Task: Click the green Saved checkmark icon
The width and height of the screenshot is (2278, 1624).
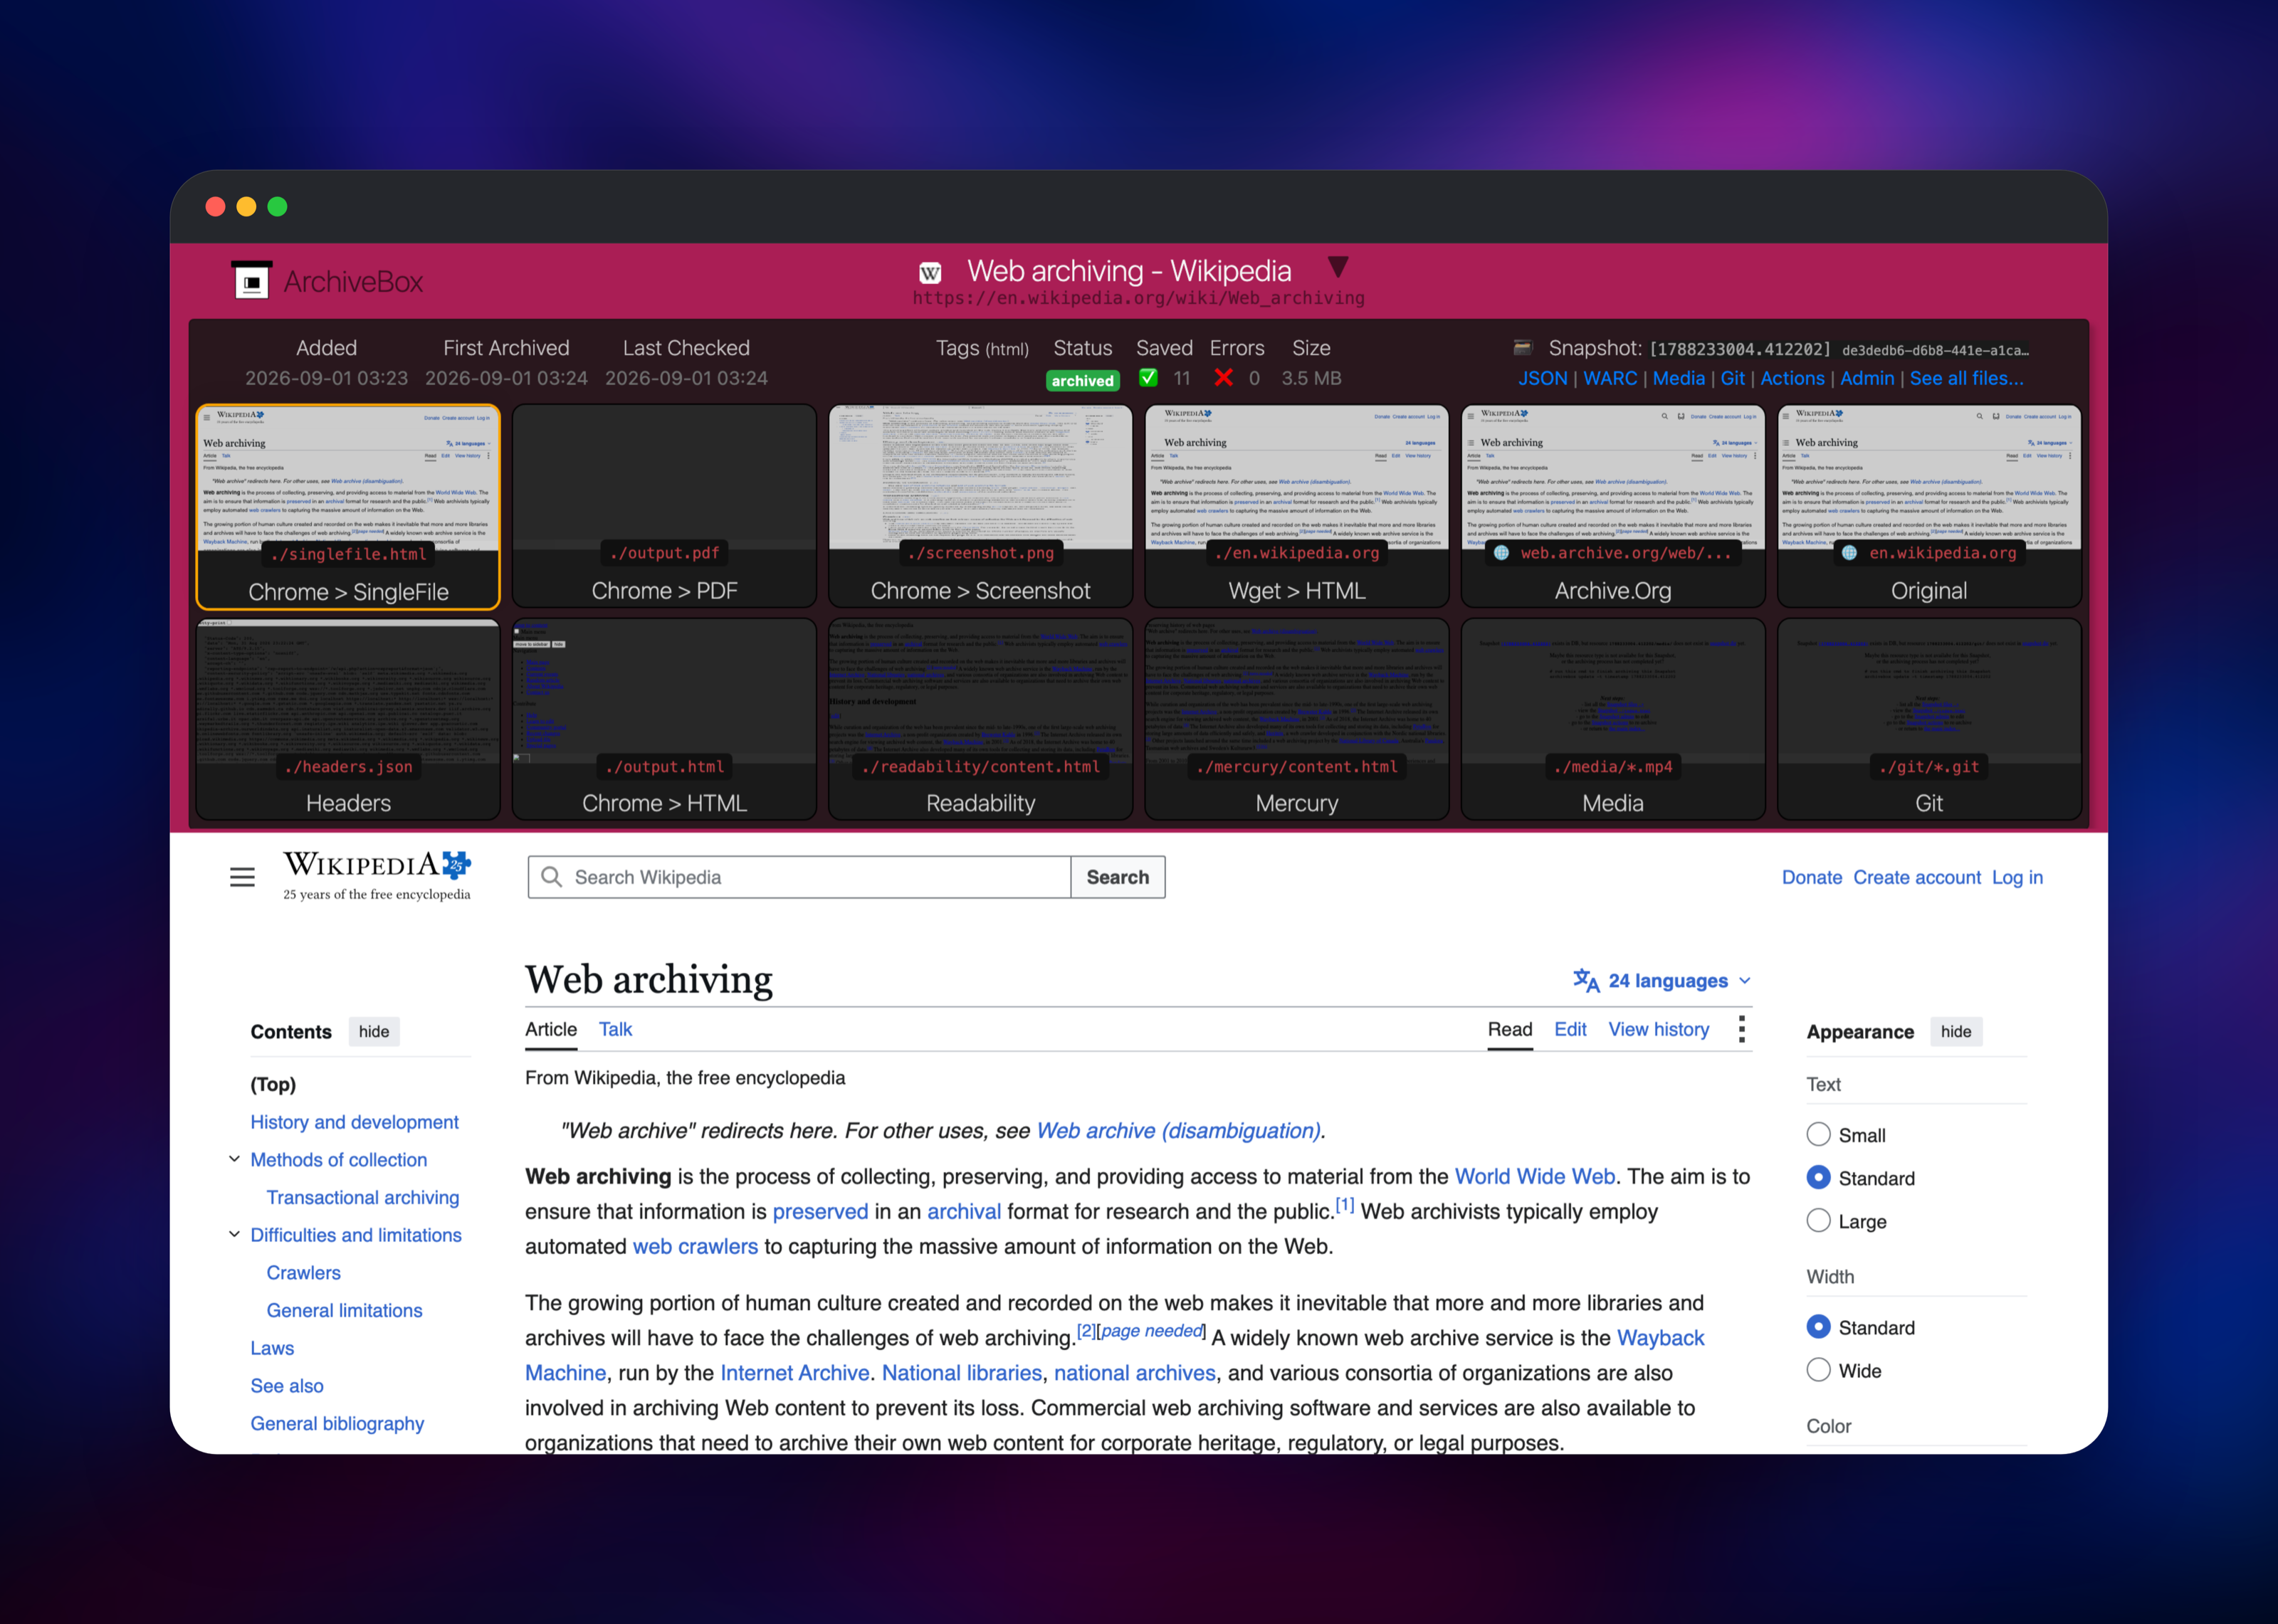Action: [1148, 377]
